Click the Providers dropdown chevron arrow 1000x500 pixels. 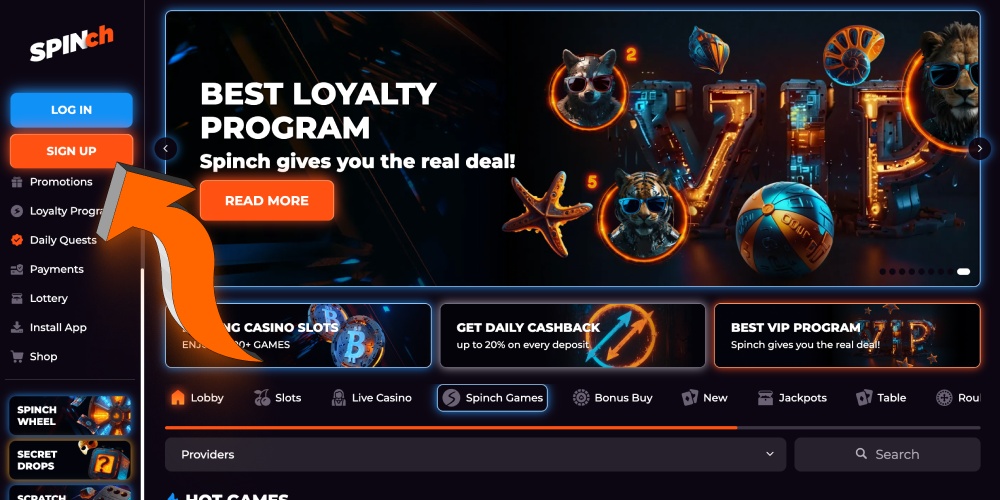pyautogui.click(x=770, y=454)
